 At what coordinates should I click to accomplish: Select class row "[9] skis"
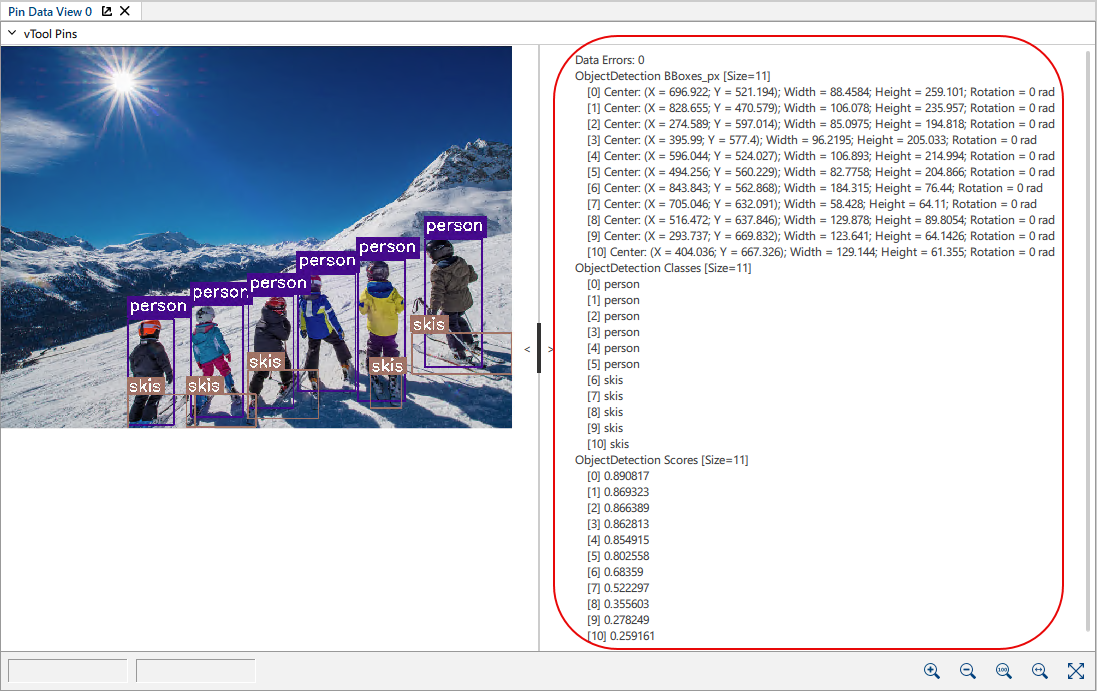(604, 429)
